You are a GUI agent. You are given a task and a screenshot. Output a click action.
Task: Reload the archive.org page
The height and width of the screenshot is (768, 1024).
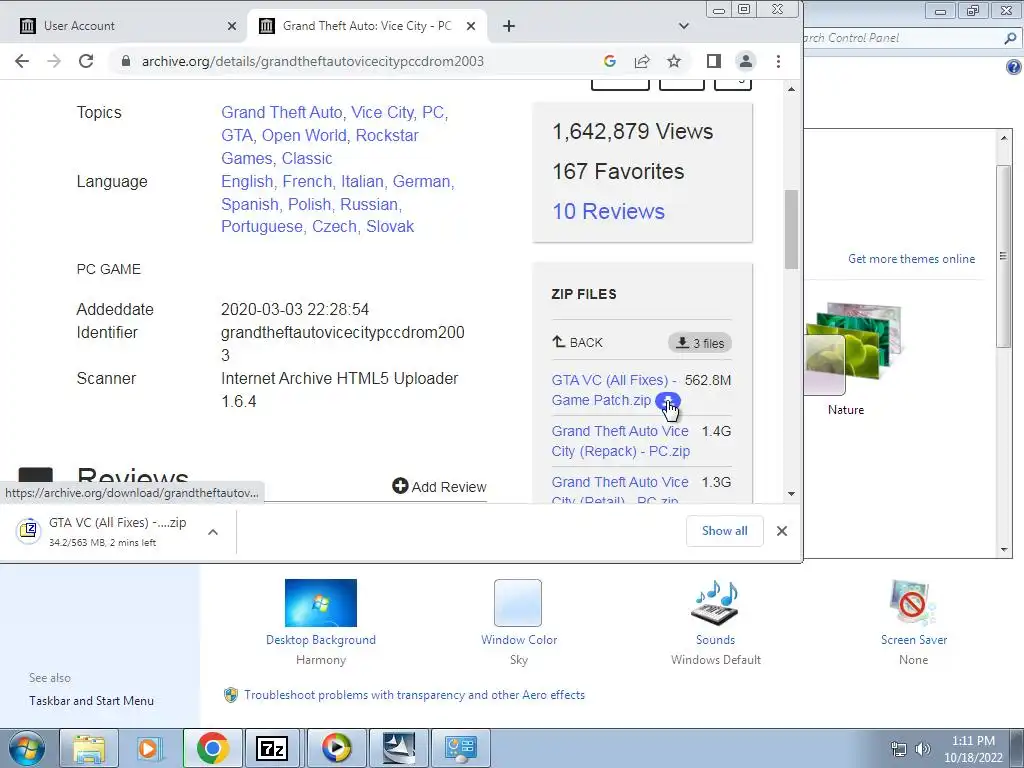[x=86, y=61]
